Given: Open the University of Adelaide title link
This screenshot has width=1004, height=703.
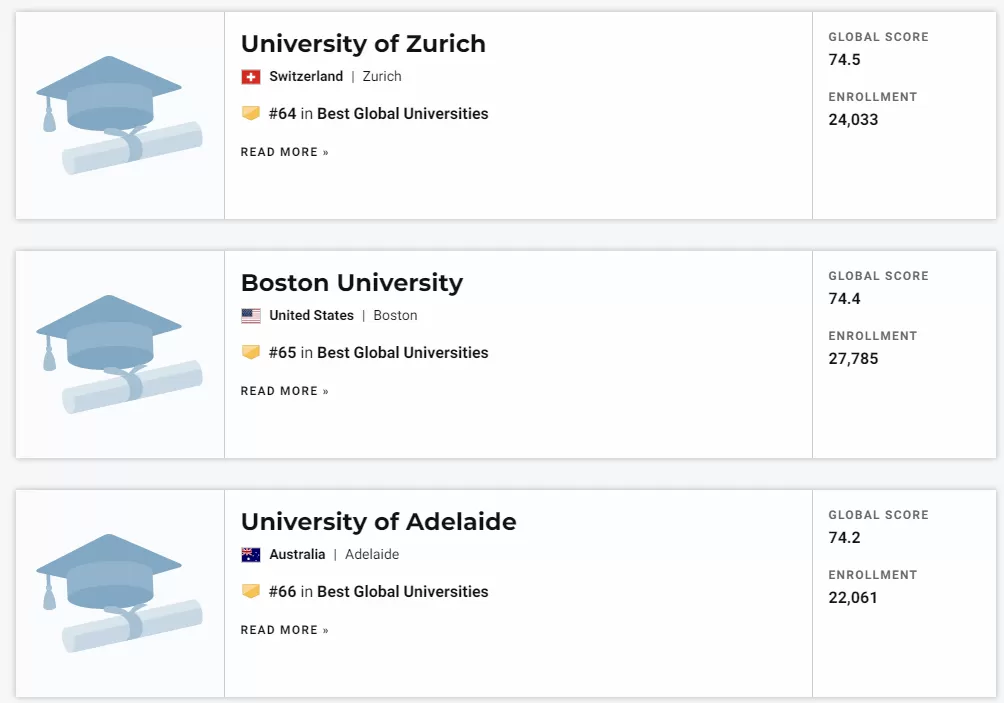Looking at the screenshot, I should (x=378, y=521).
